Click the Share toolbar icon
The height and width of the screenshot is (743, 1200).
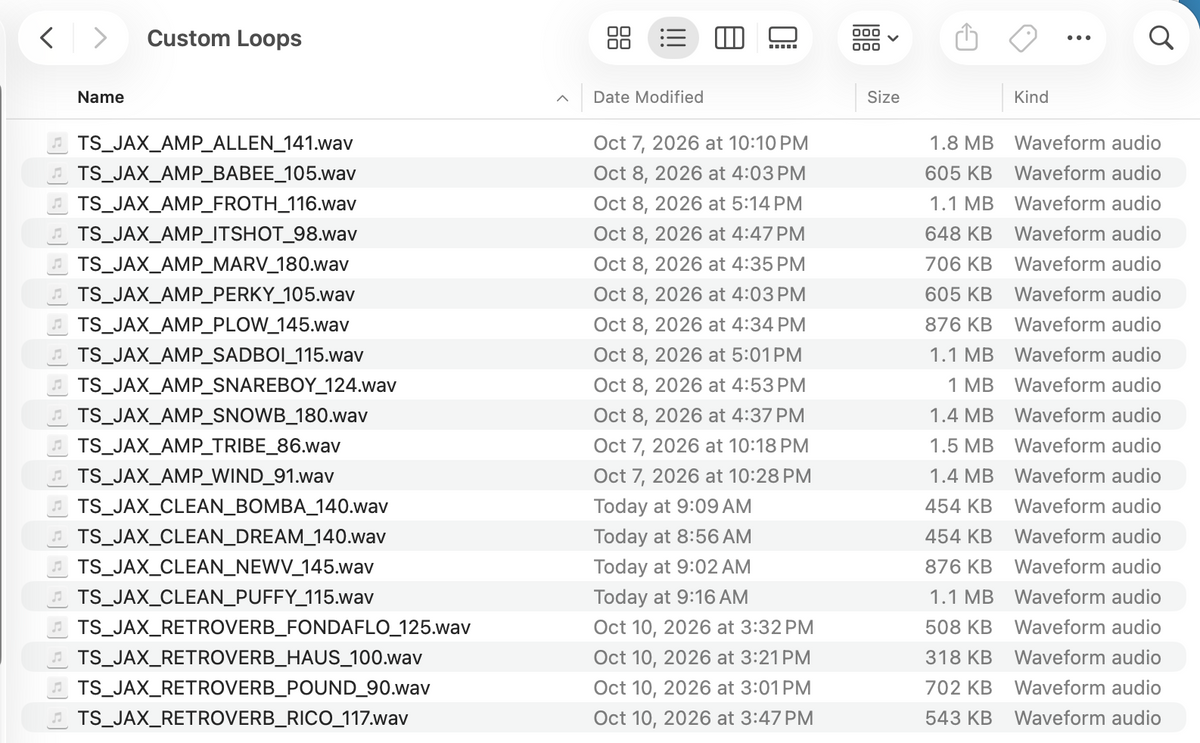pyautogui.click(x=966, y=38)
